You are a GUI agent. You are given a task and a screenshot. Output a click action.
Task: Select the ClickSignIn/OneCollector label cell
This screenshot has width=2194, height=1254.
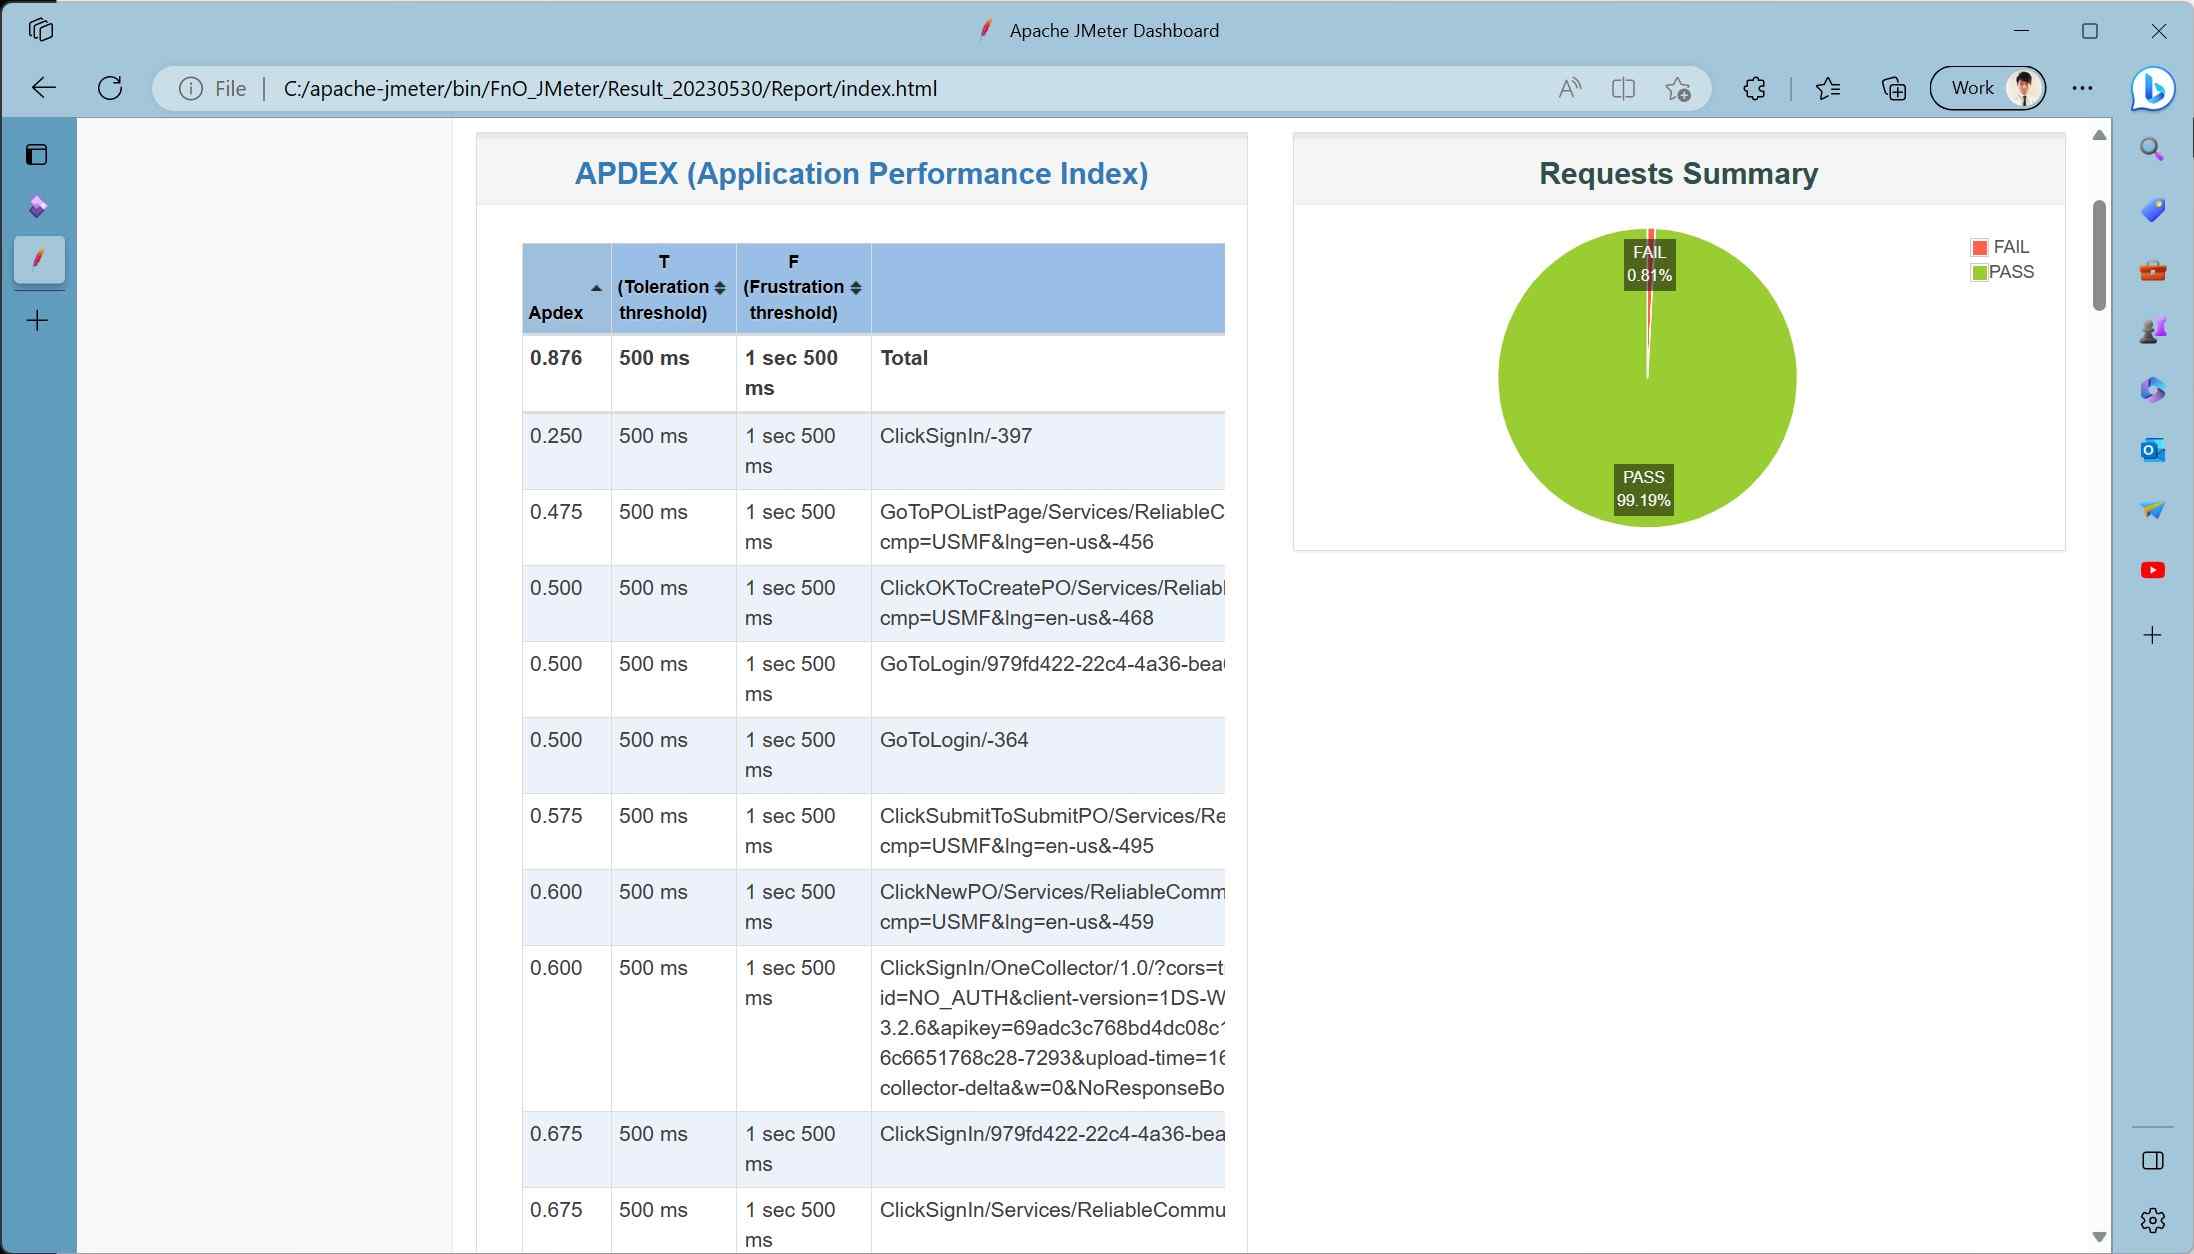pyautogui.click(x=1047, y=1028)
